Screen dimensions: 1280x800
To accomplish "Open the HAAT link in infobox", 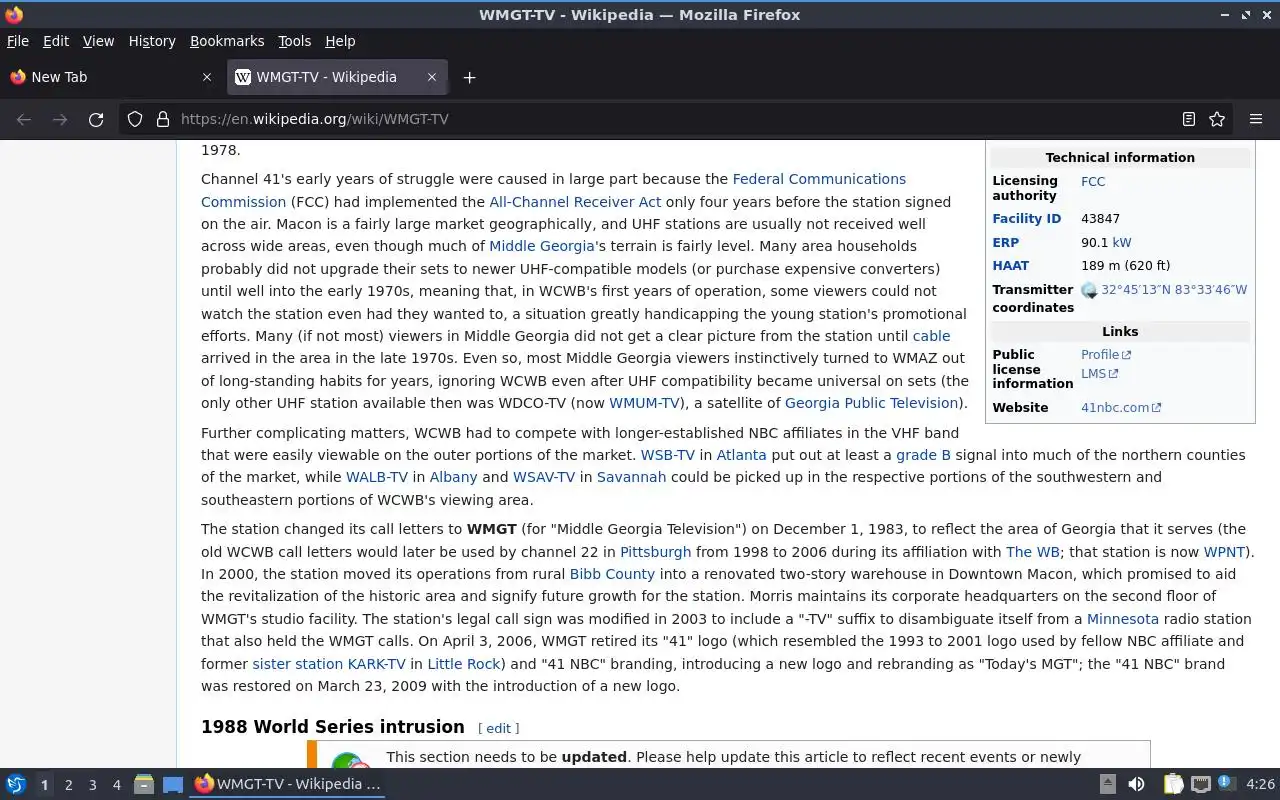I will [x=1010, y=266].
